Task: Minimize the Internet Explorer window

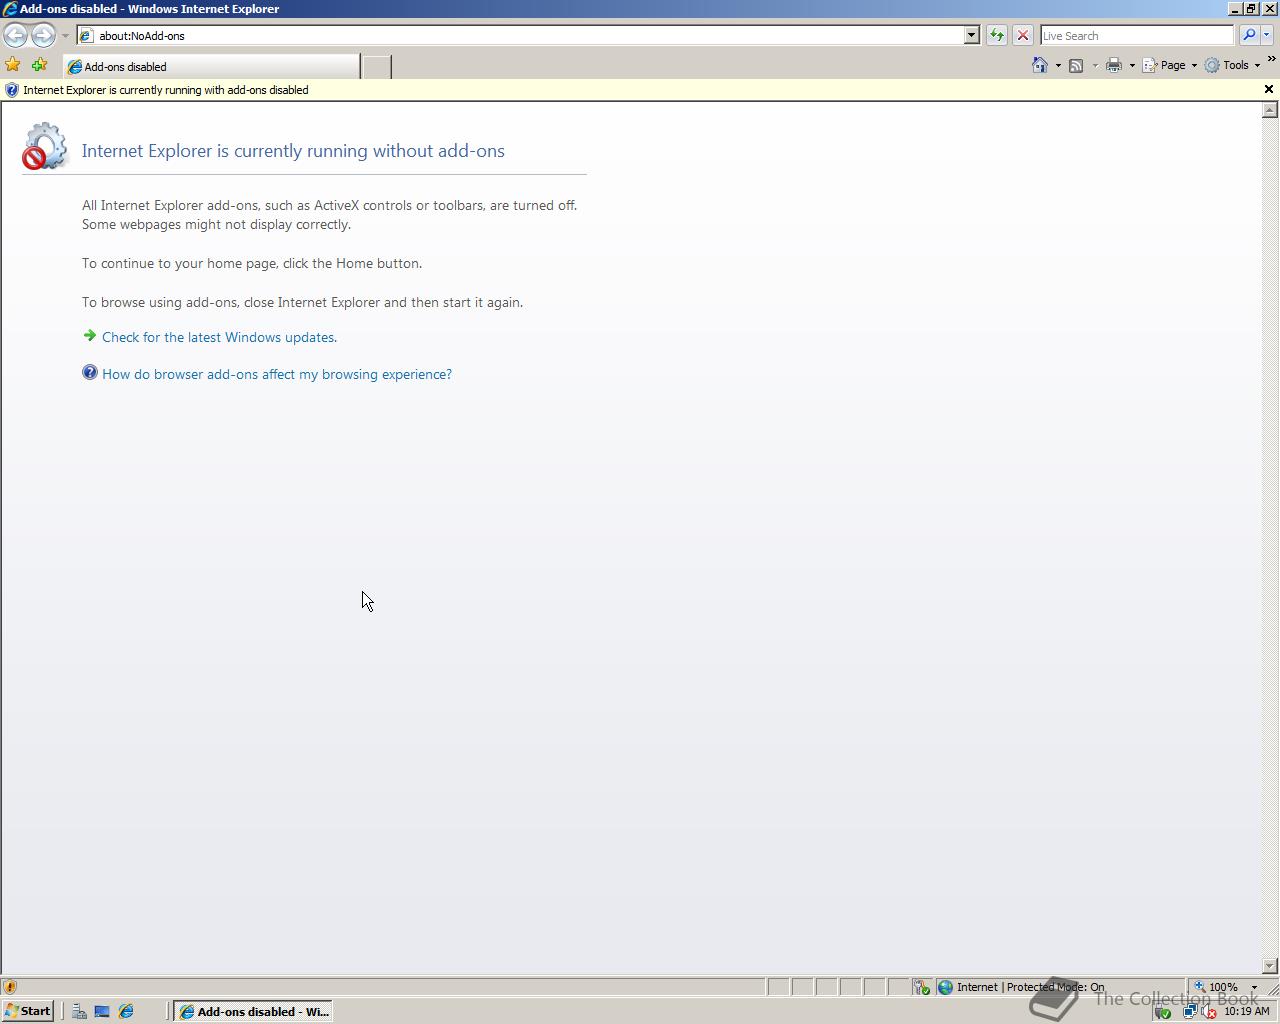Action: (1235, 8)
